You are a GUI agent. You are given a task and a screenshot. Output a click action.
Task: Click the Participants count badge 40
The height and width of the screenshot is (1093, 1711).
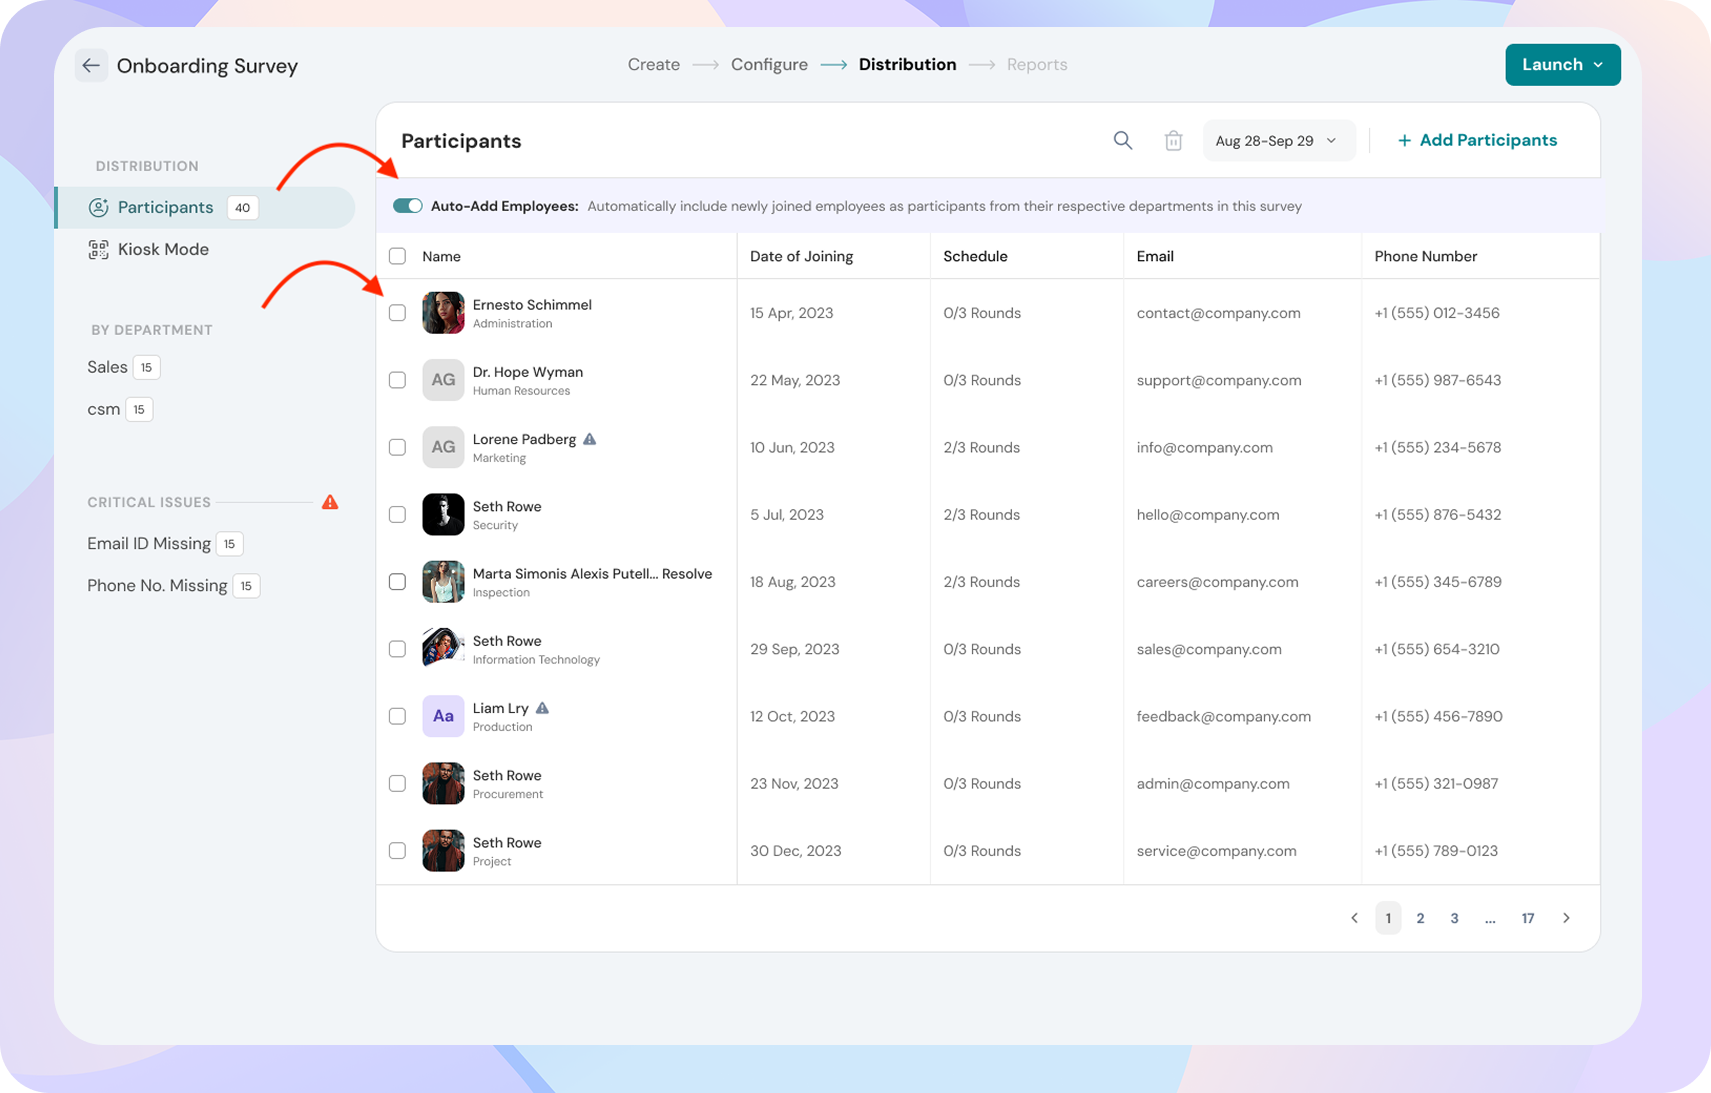(x=242, y=208)
